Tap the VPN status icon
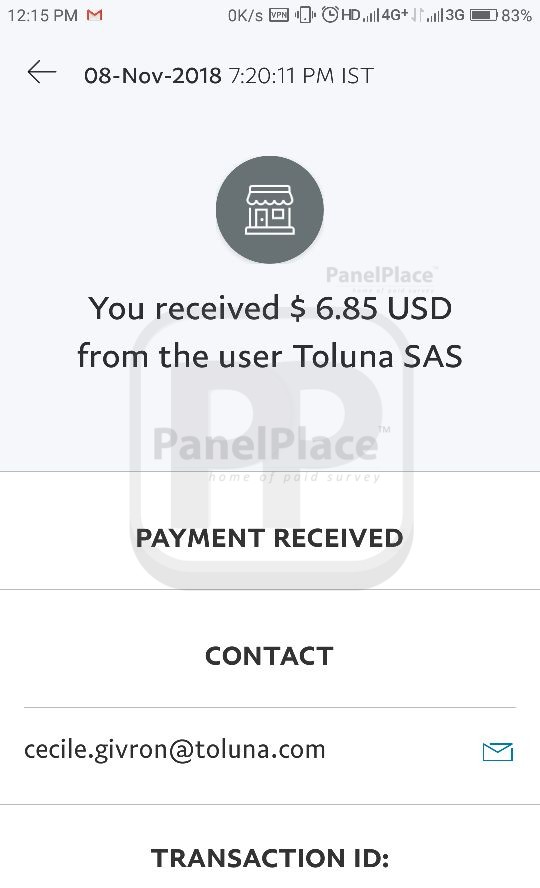This screenshot has width=540, height=888. 278,15
